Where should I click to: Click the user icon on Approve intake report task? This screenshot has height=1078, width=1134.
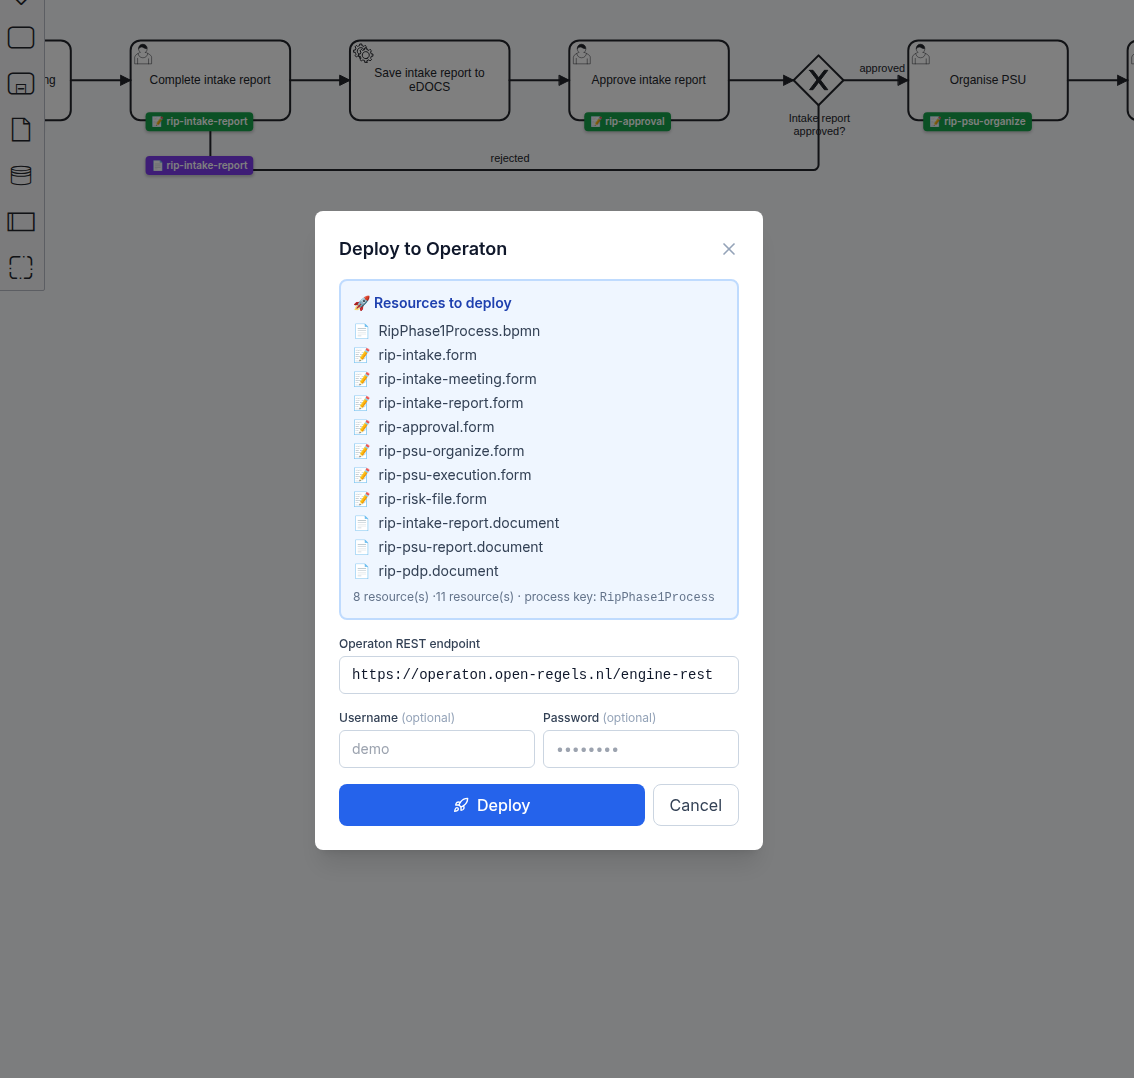[x=582, y=53]
